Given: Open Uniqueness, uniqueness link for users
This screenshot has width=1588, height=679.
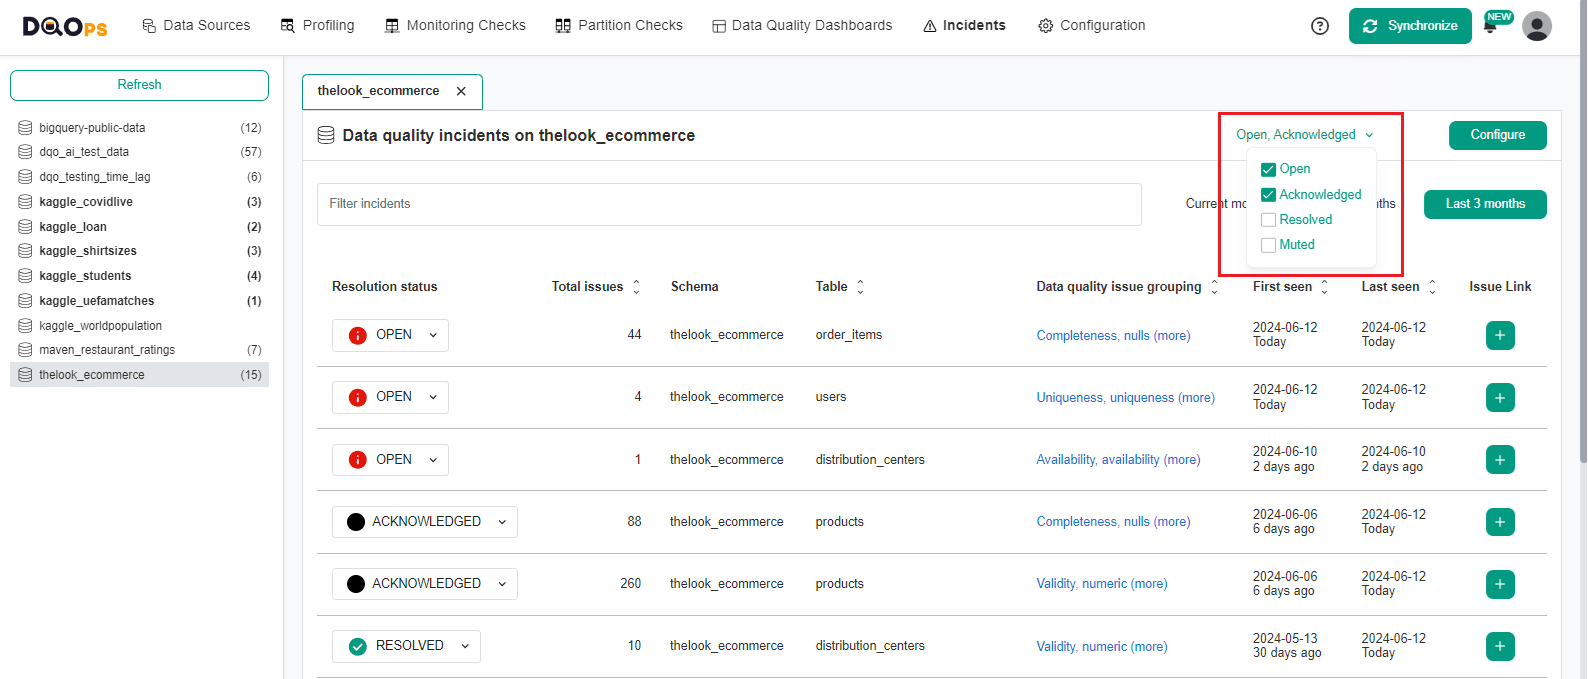Looking at the screenshot, I should pos(1125,398).
